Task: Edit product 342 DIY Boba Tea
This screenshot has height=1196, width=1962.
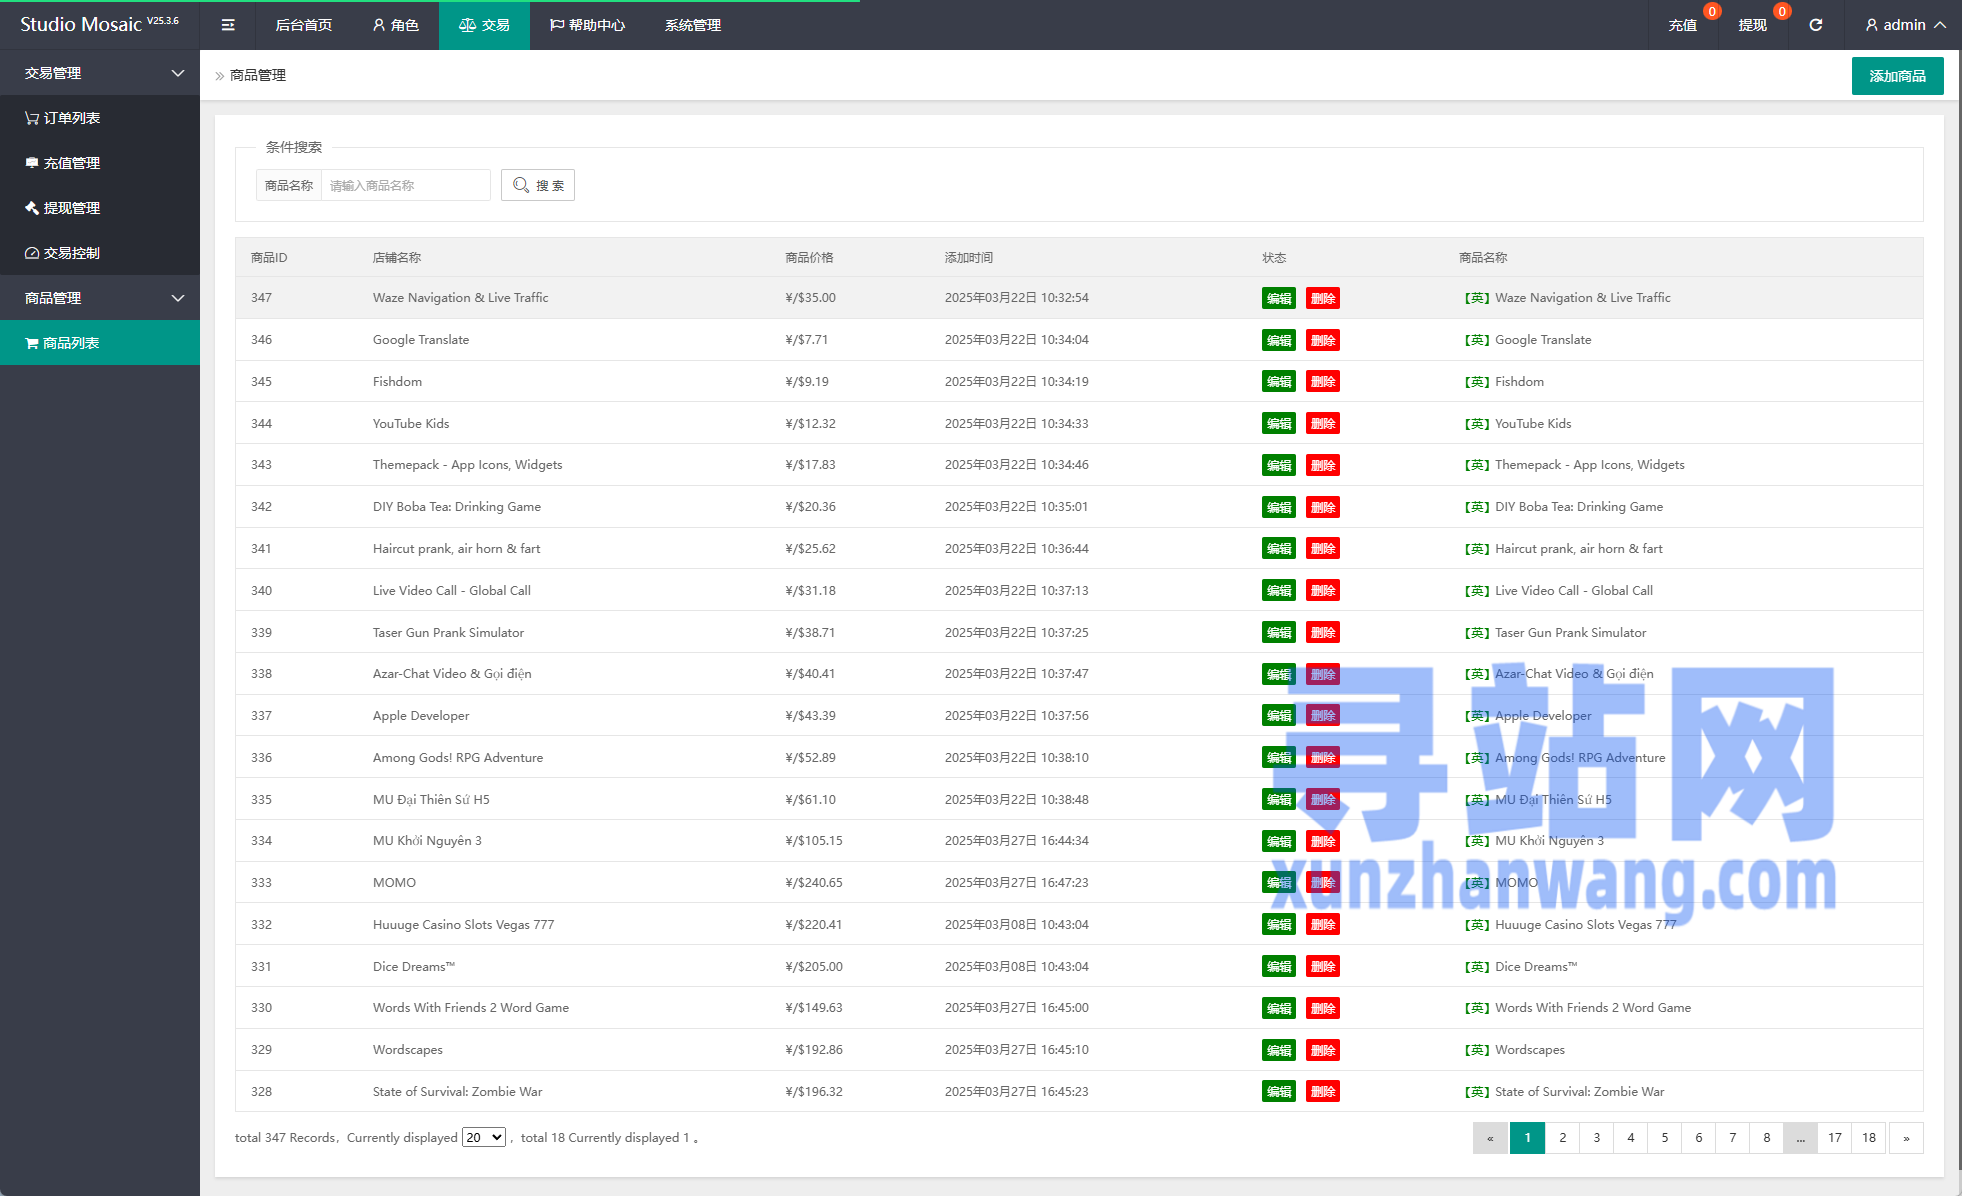Action: (1279, 507)
